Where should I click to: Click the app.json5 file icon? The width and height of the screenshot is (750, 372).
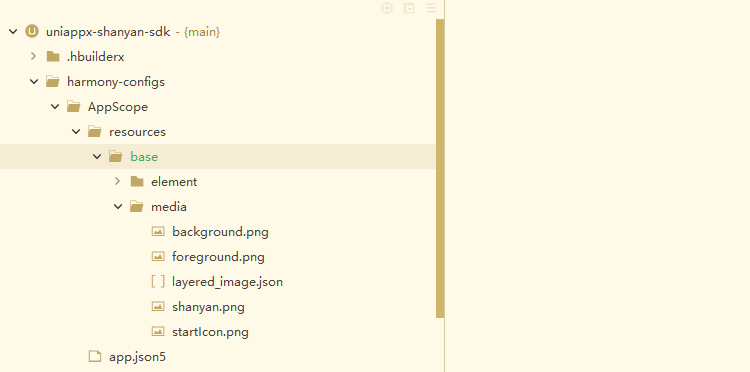[95, 356]
